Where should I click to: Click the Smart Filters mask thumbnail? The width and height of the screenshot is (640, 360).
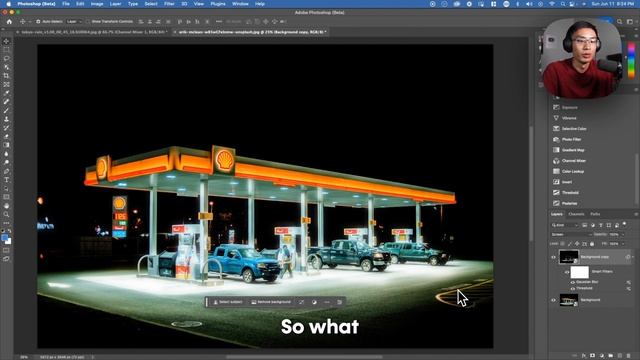click(580, 272)
